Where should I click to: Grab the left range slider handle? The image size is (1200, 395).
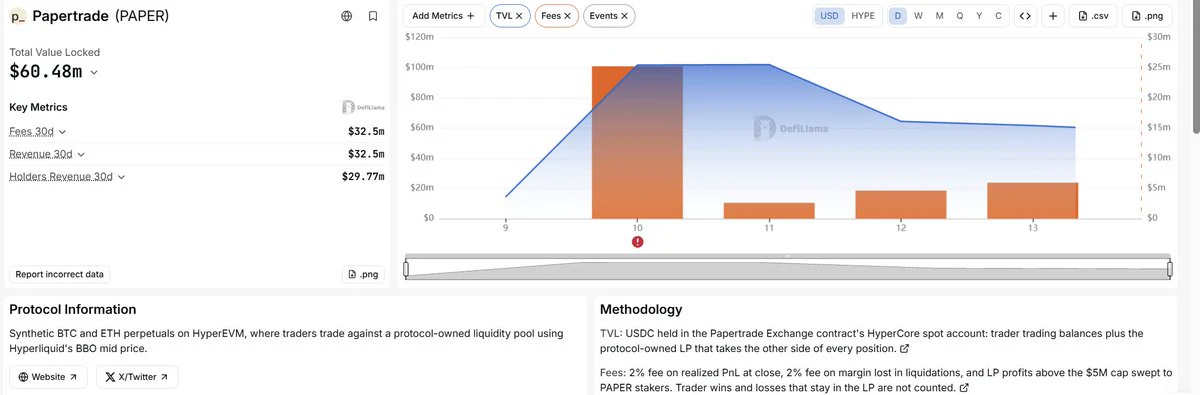406,269
